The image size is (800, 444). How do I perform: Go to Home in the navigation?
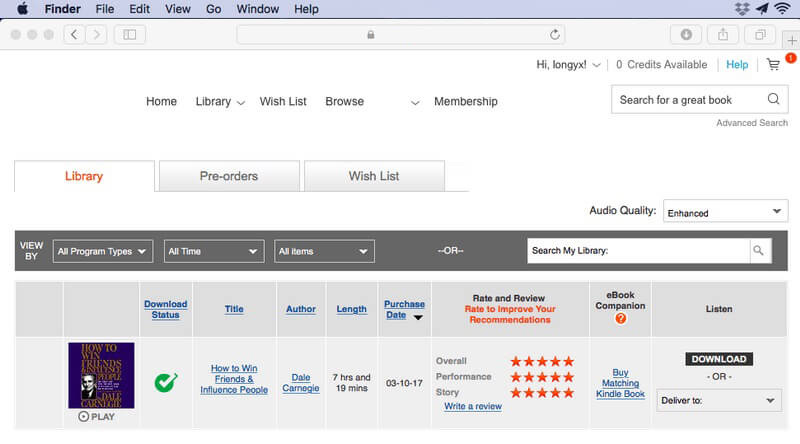(161, 102)
